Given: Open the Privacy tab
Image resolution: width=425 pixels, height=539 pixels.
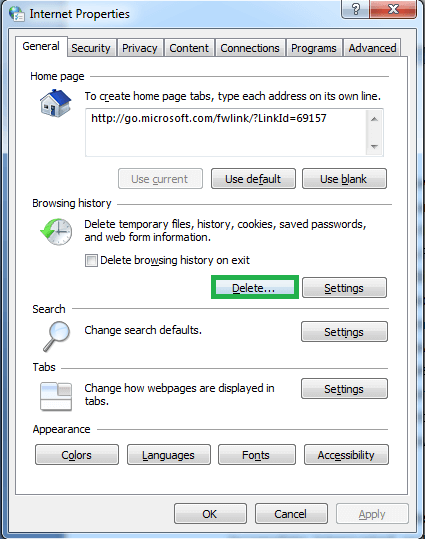Looking at the screenshot, I should tap(140, 48).
